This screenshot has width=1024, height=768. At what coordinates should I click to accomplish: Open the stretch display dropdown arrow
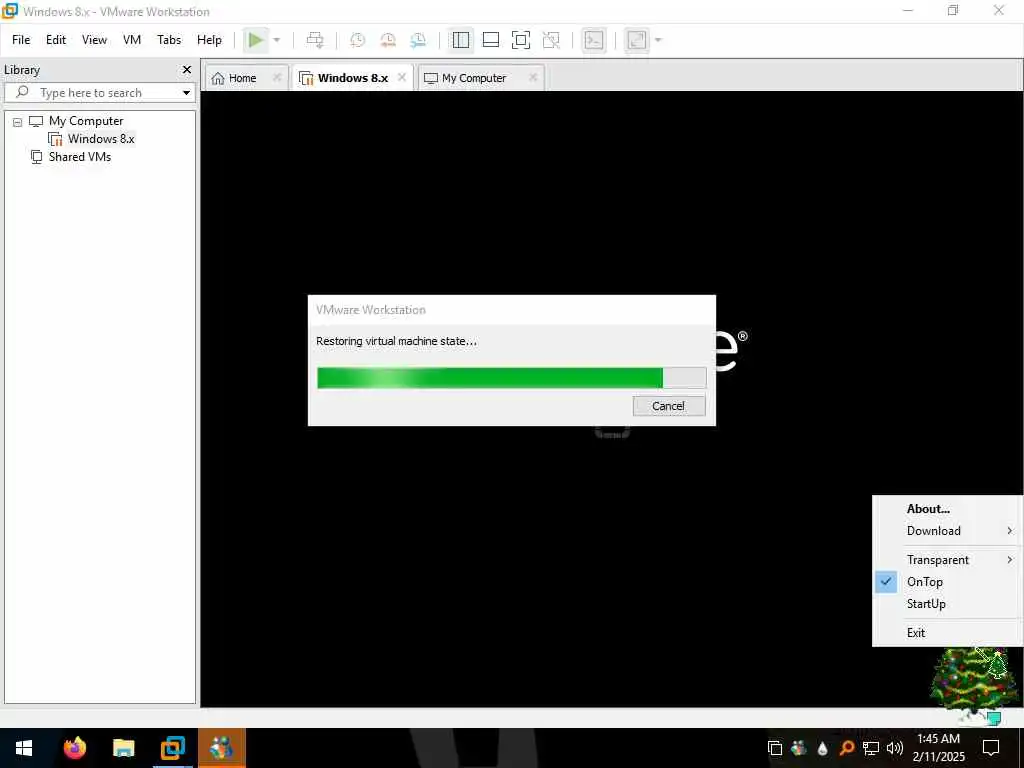click(658, 40)
